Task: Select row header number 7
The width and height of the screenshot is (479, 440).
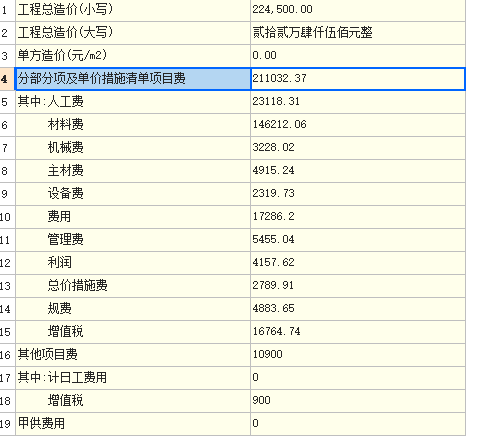Action: (7, 148)
